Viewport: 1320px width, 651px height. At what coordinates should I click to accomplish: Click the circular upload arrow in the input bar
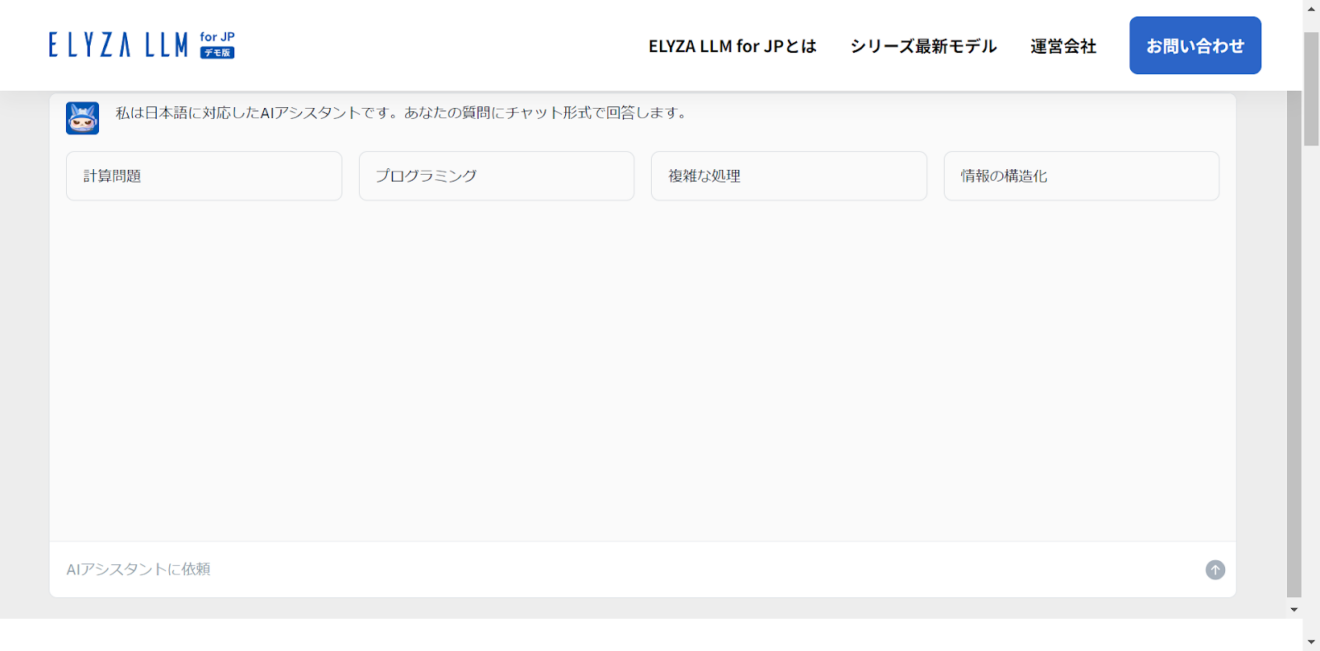(1215, 570)
